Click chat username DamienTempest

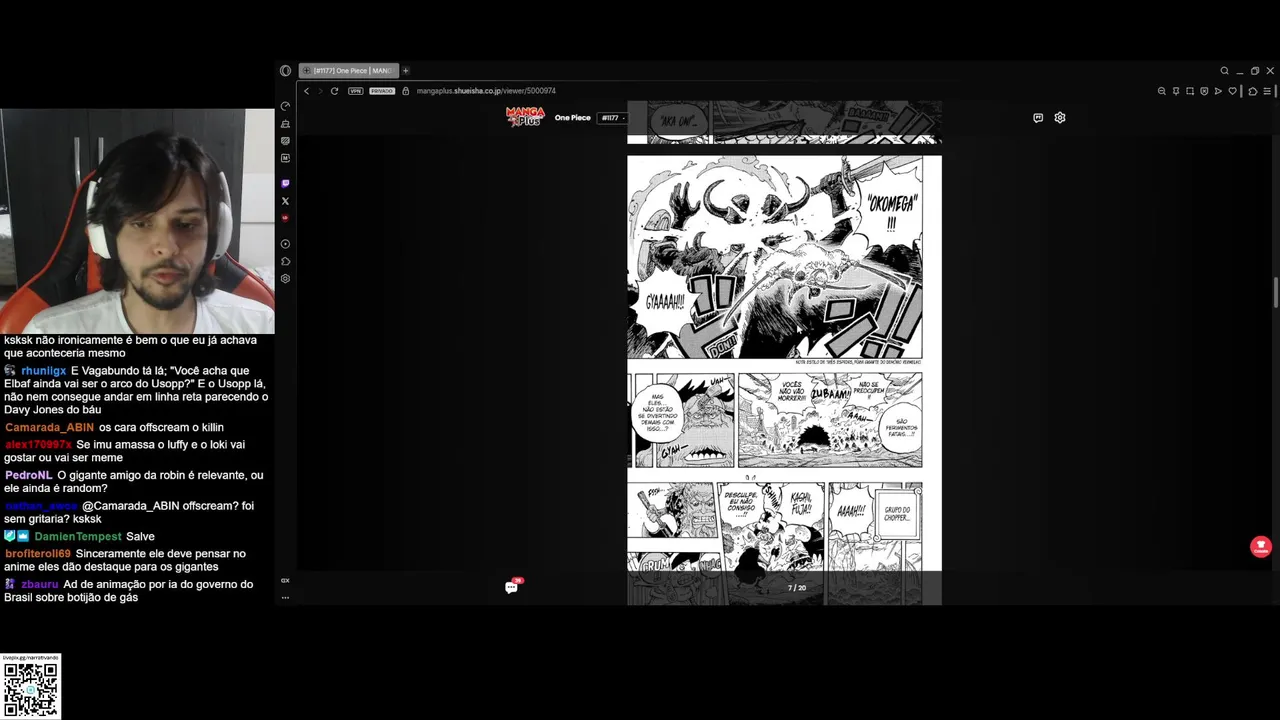click(x=78, y=537)
